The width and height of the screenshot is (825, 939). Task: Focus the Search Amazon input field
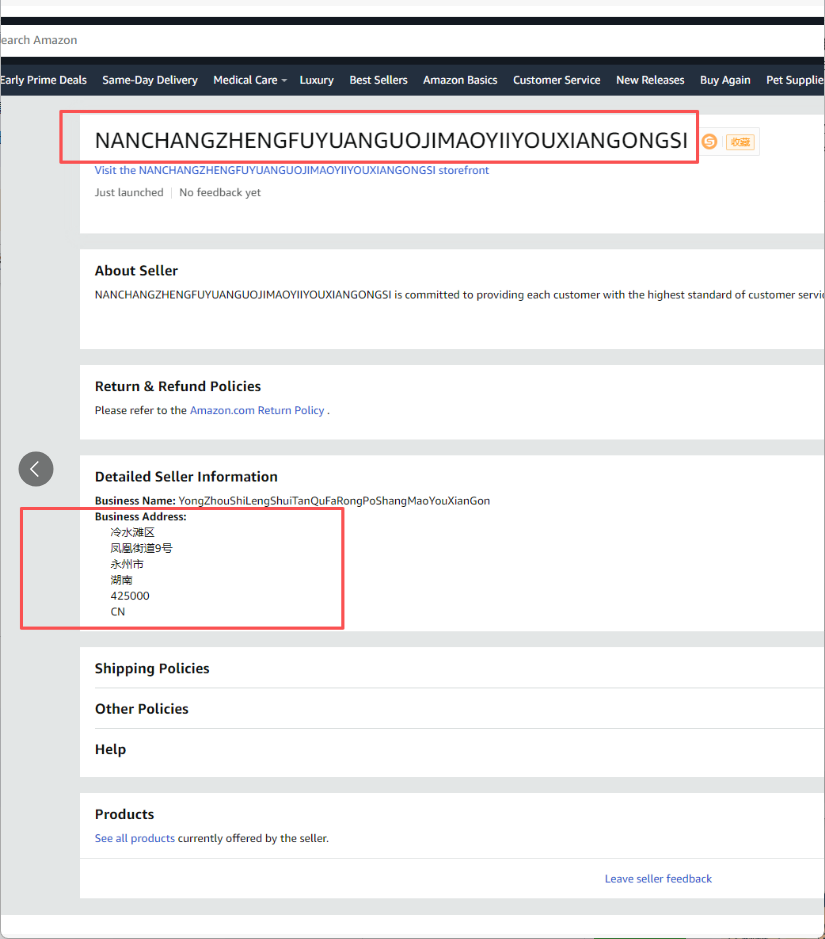click(x=412, y=40)
